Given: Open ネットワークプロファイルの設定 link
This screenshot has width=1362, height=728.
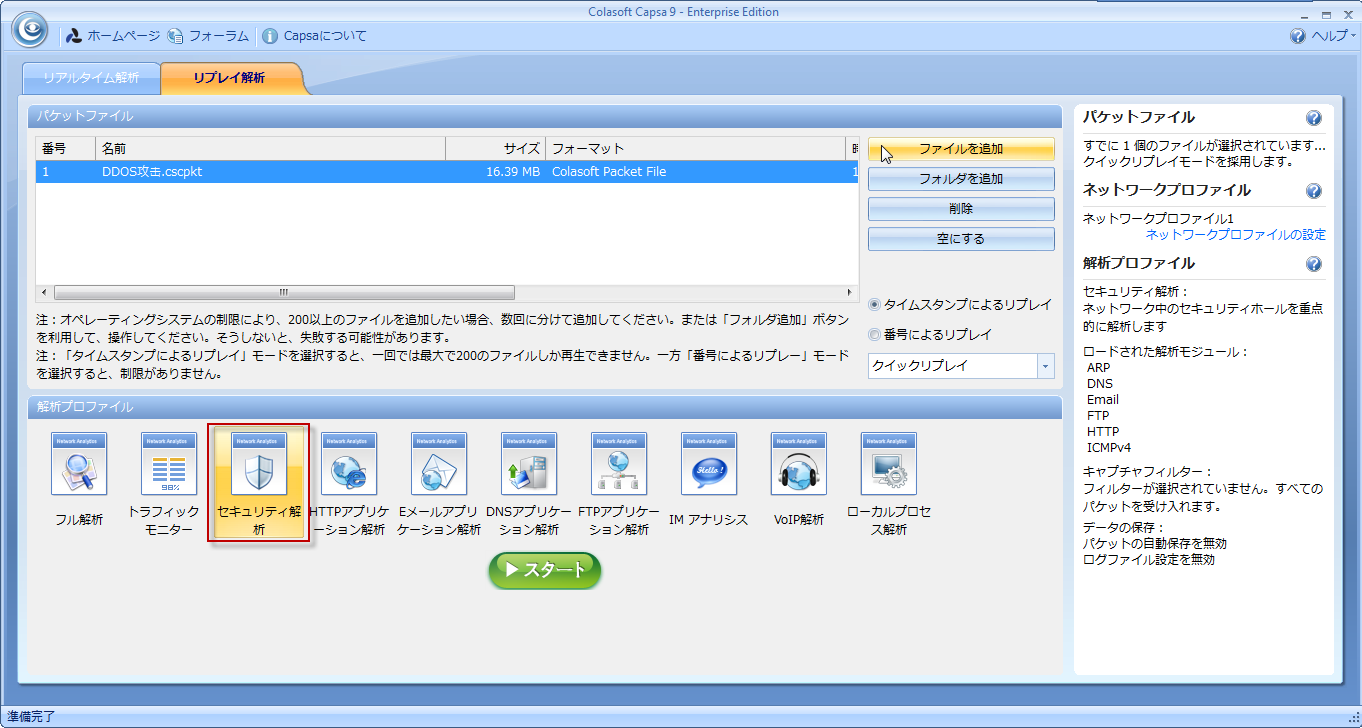Looking at the screenshot, I should coord(1235,235).
